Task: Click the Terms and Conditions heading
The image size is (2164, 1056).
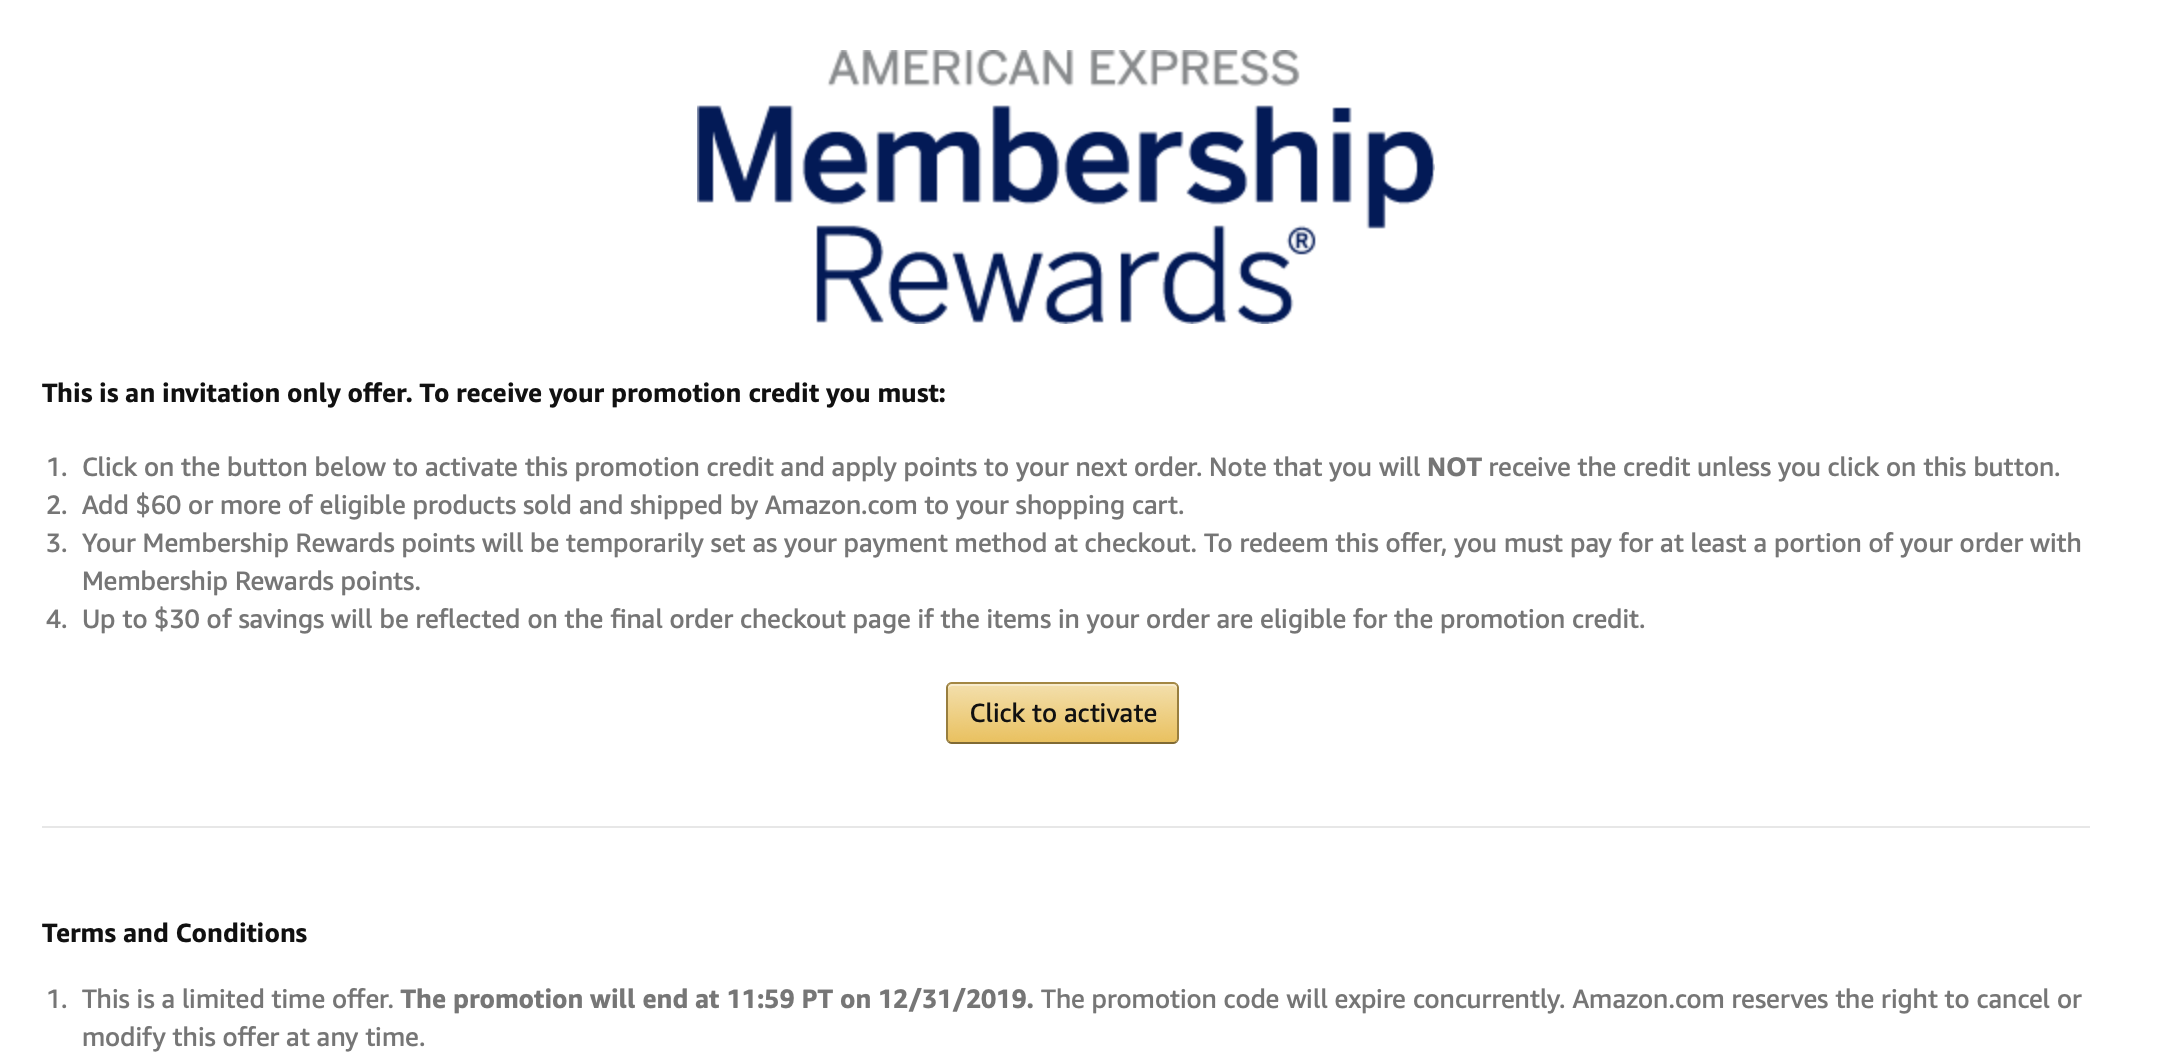Action: pyautogui.click(x=174, y=933)
